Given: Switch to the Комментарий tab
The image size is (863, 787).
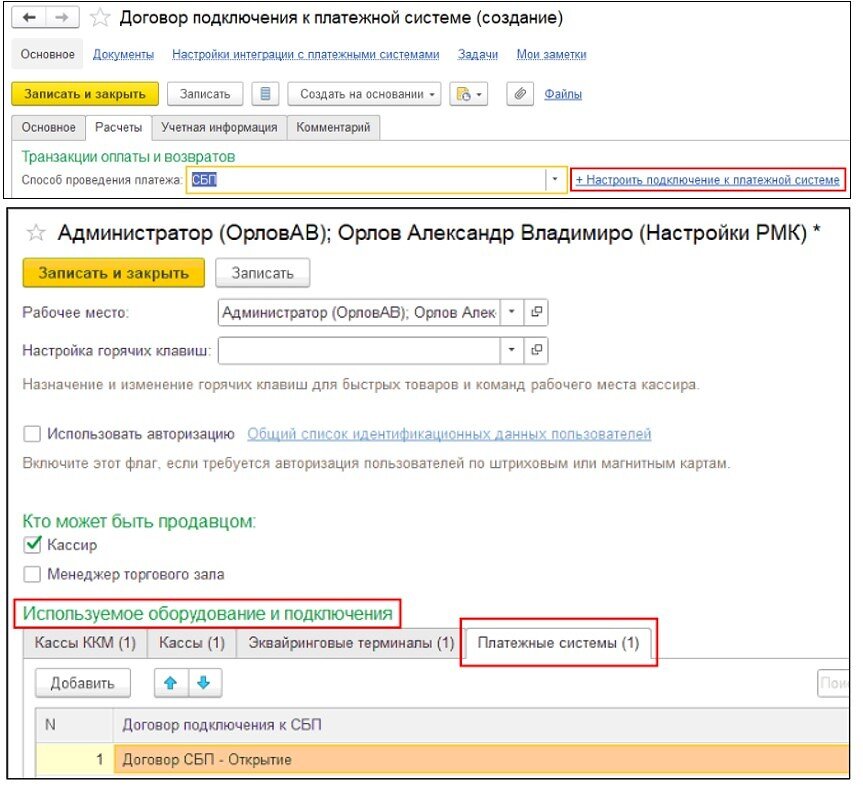Looking at the screenshot, I should pos(333,127).
